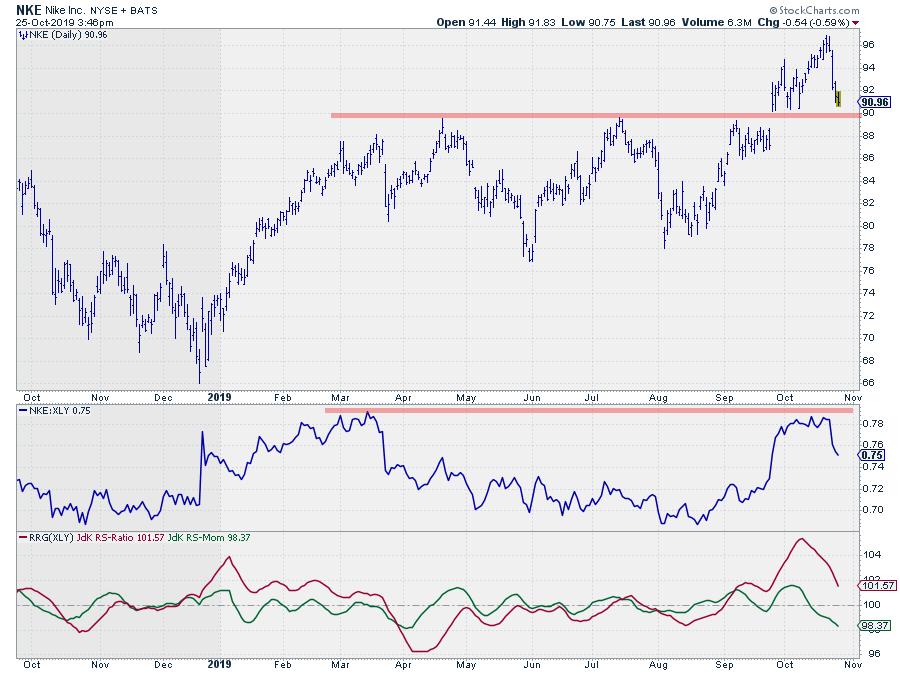Image resolution: width=900 pixels, height=673 pixels.
Task: Click the copyright StockCharts.com logo text
Action: click(x=814, y=10)
